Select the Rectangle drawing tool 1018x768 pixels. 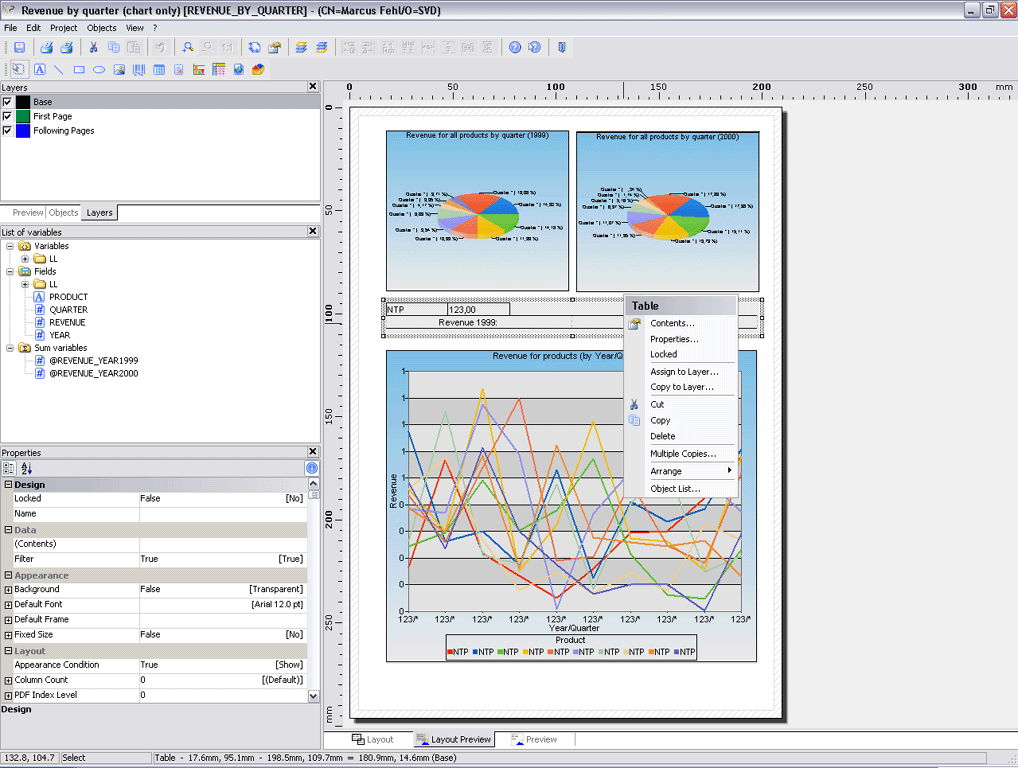click(x=79, y=70)
